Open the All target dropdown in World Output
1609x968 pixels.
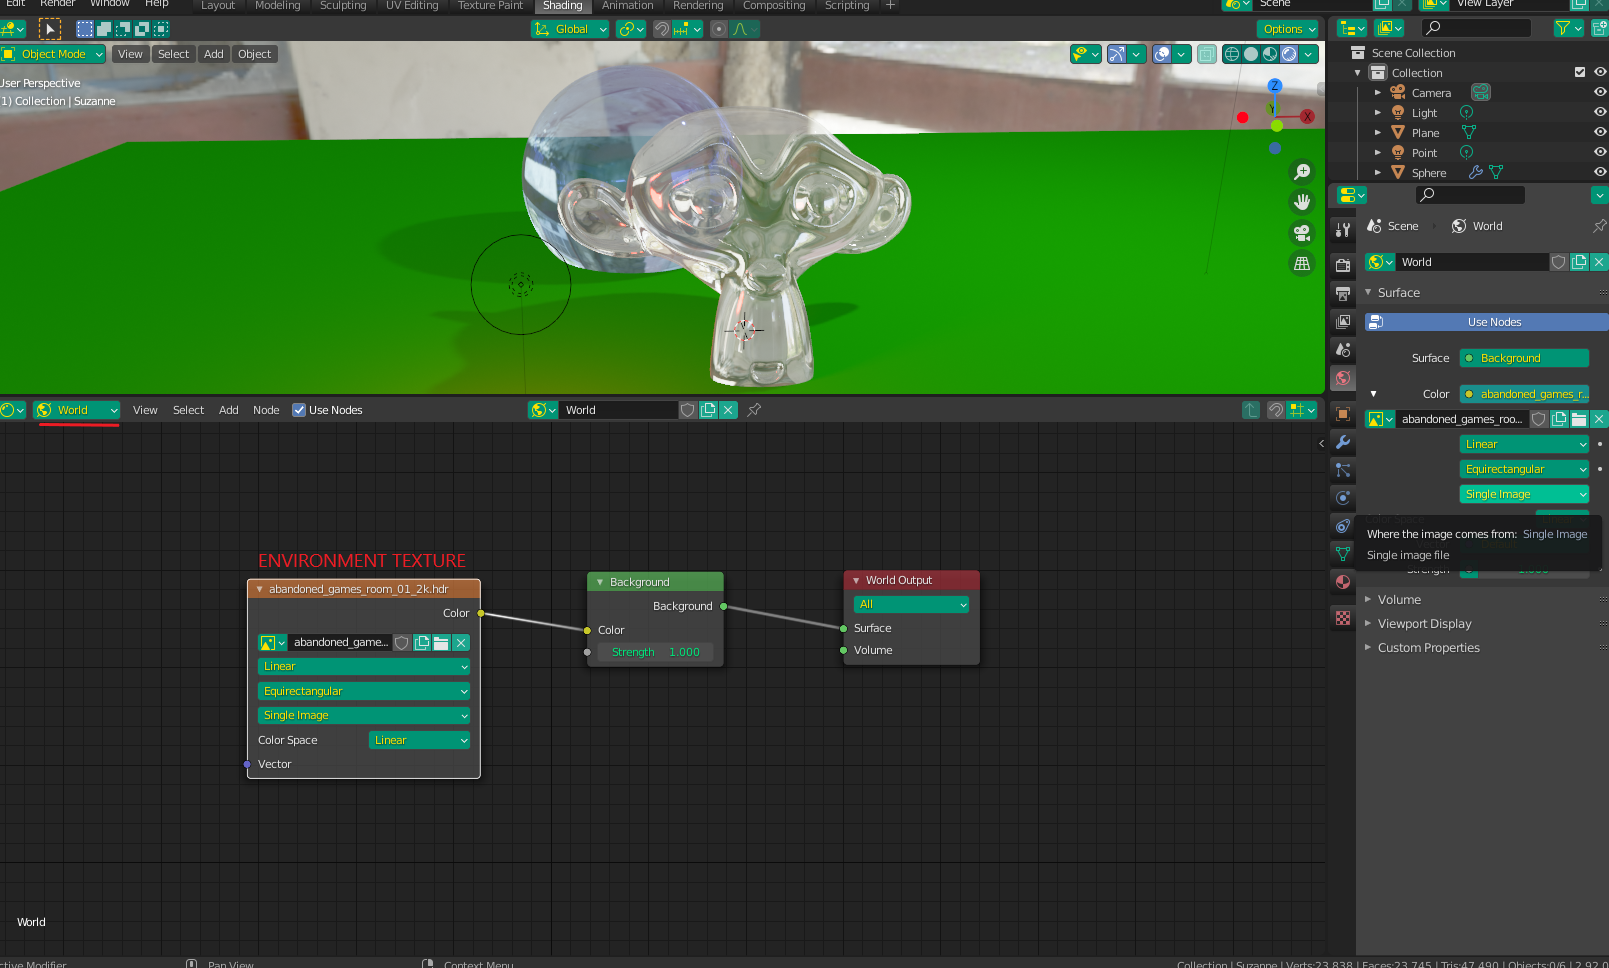click(x=911, y=604)
